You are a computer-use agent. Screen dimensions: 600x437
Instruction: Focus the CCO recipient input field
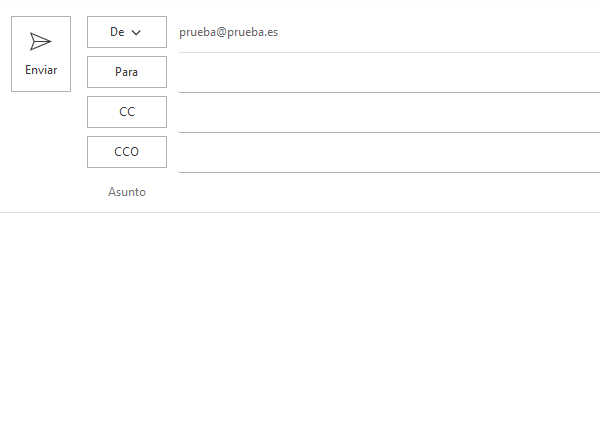[x=389, y=153]
